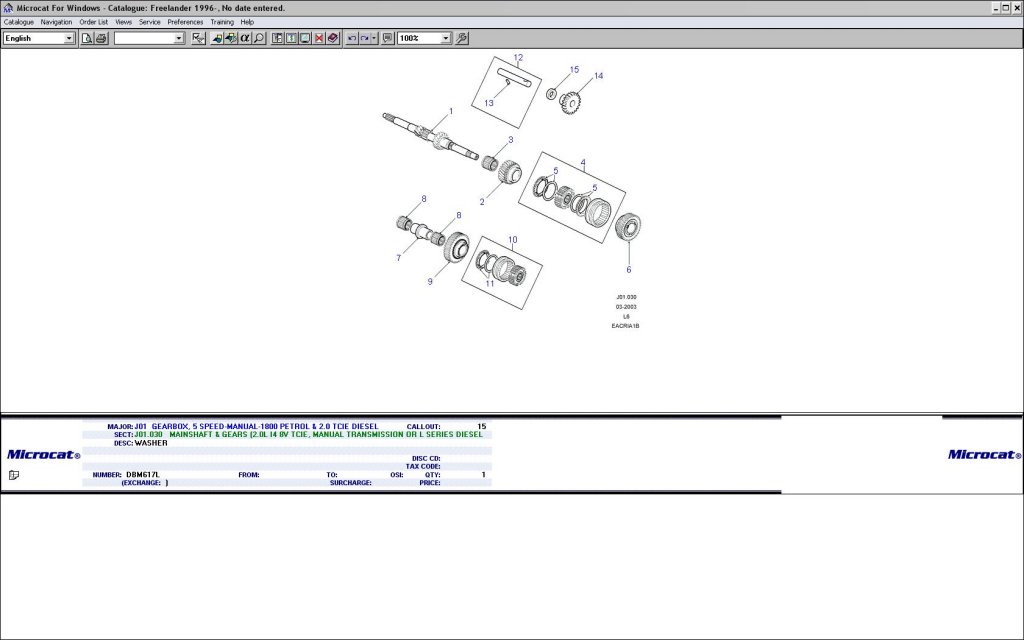Open the Preferences menu

(185, 22)
